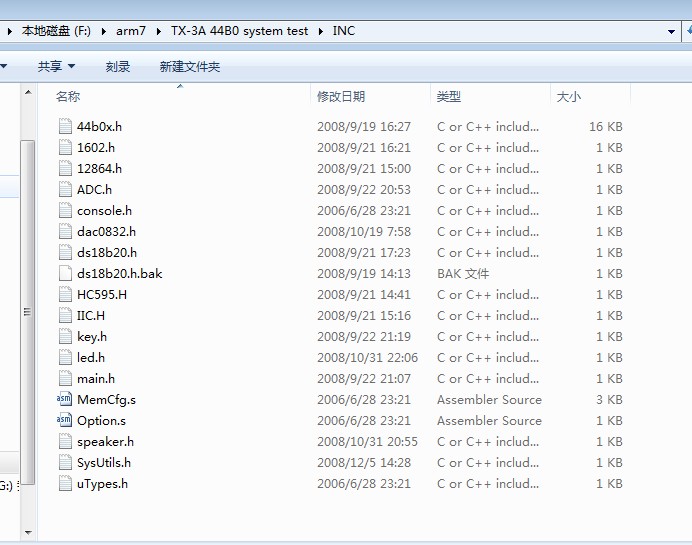Select the SysUtils.h file icon
The width and height of the screenshot is (692, 545).
(x=65, y=462)
